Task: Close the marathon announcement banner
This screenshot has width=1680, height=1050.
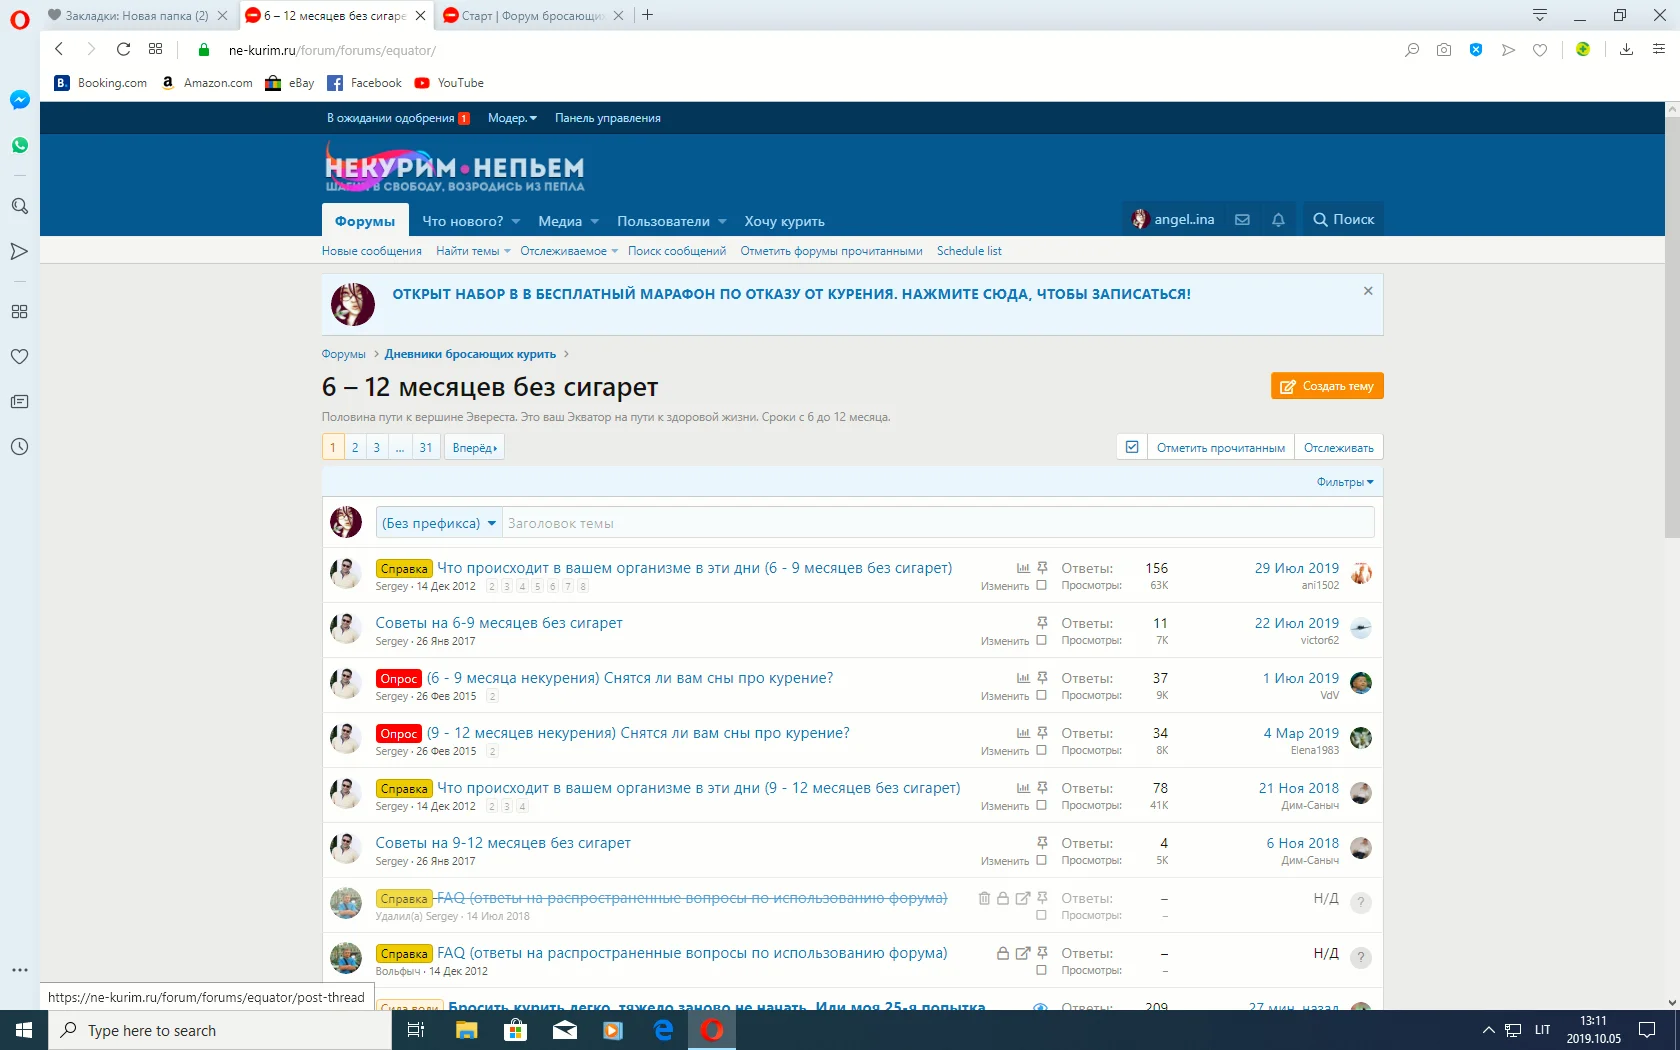Action: 1368,291
